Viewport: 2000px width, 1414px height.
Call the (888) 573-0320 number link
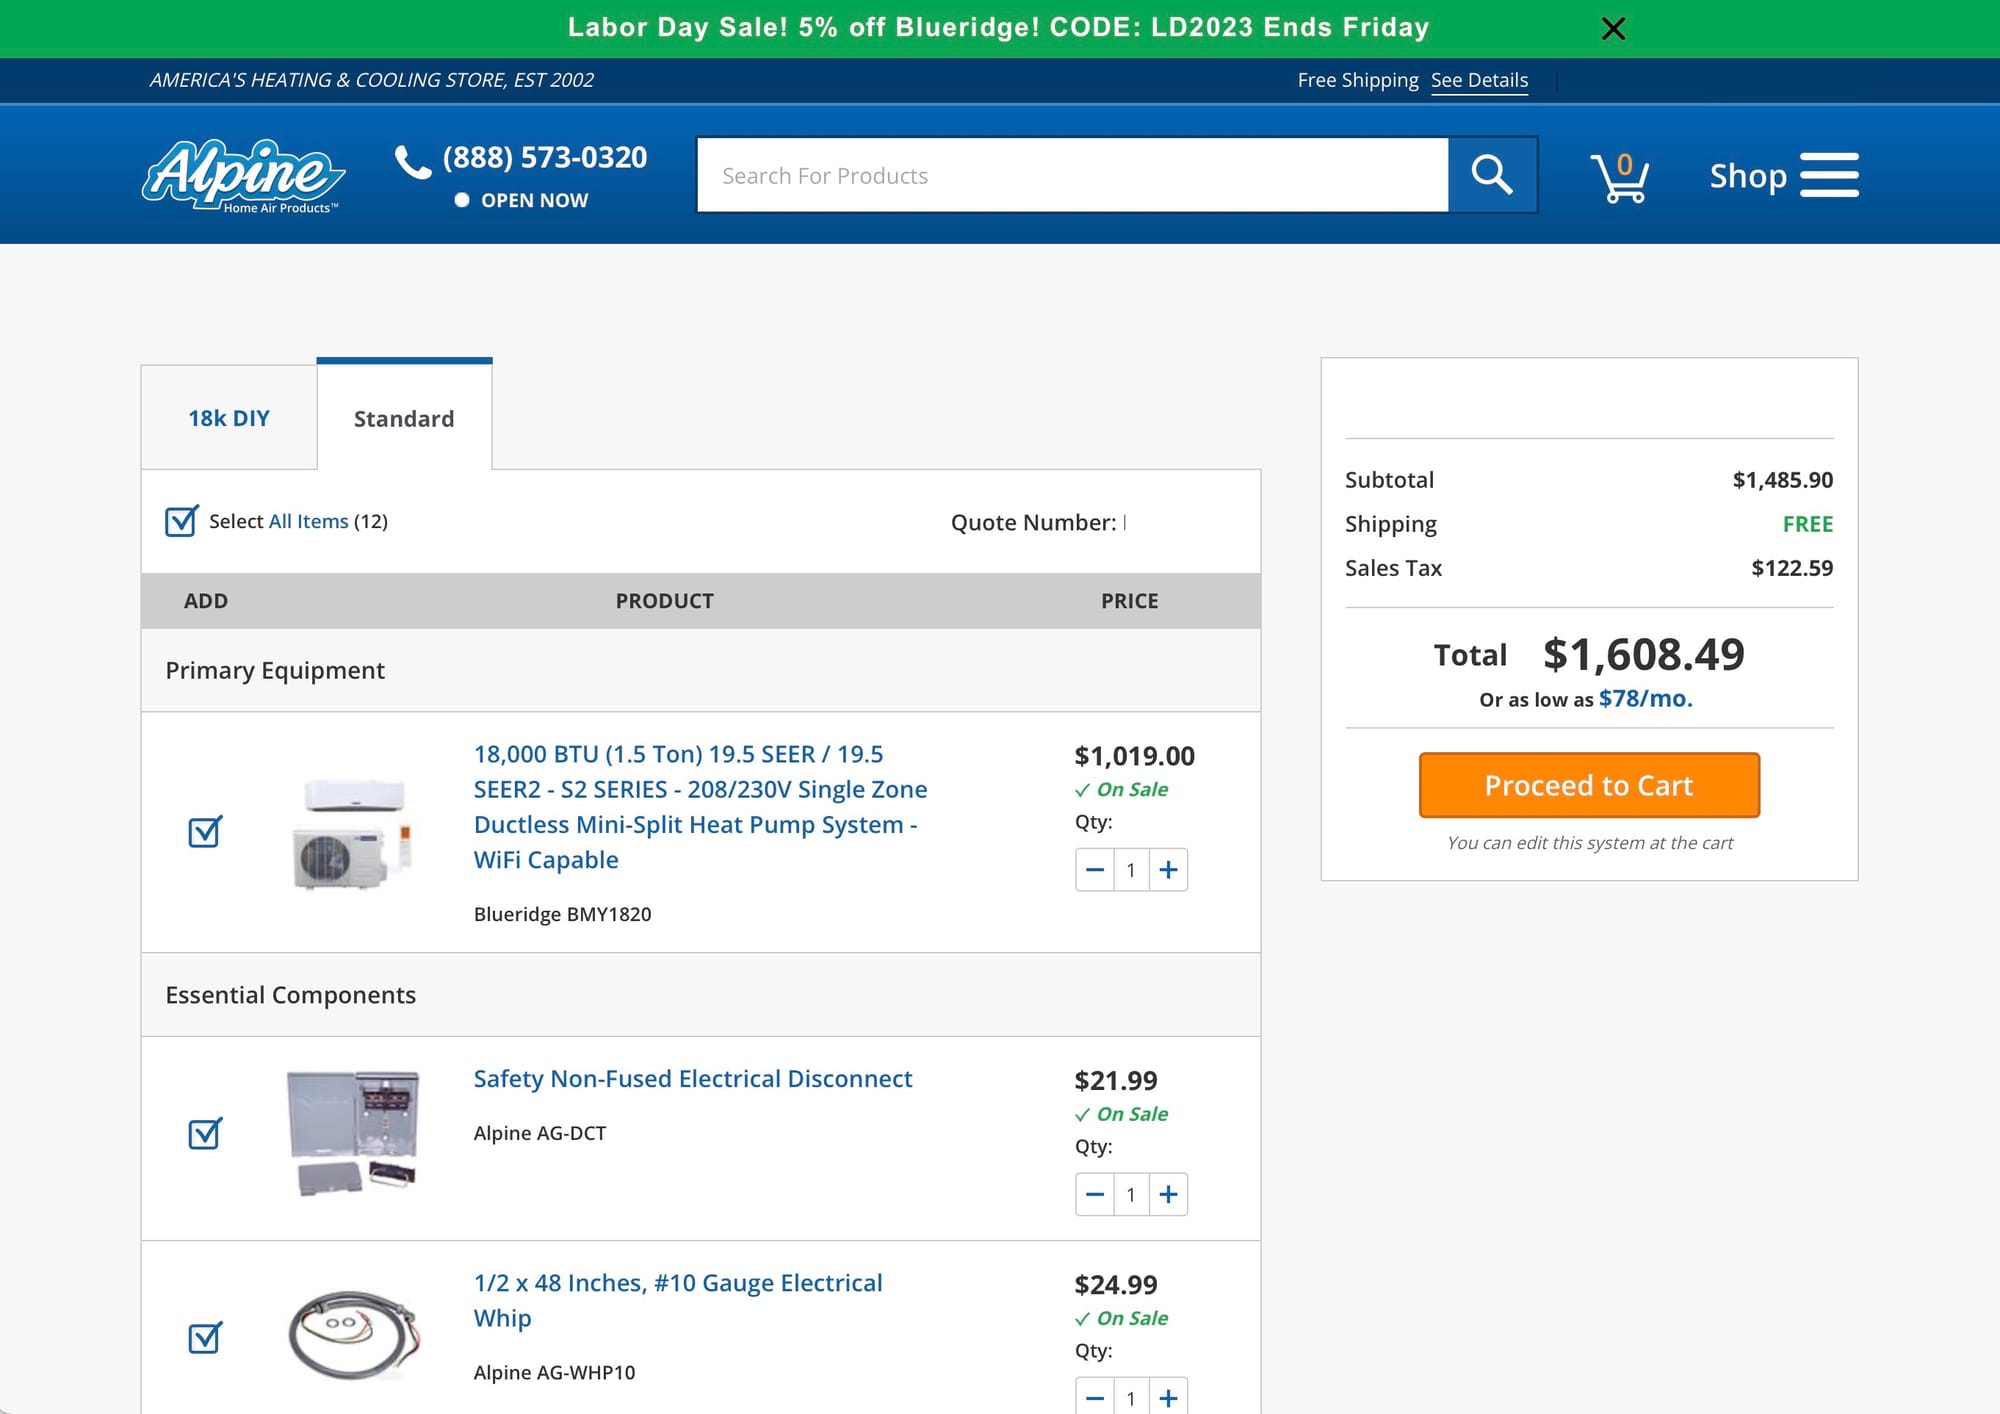click(545, 157)
